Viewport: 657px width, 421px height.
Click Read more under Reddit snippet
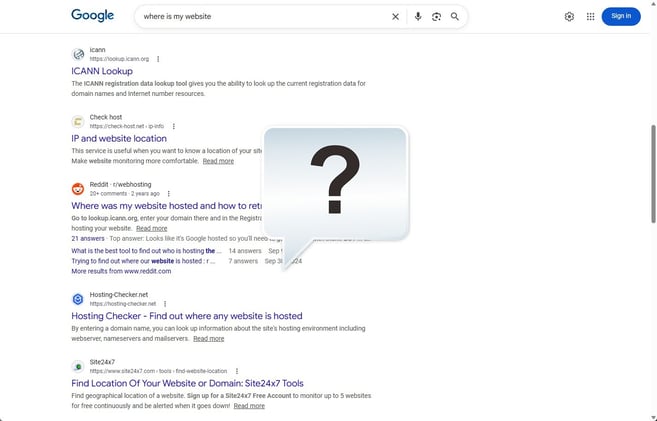(x=152, y=228)
